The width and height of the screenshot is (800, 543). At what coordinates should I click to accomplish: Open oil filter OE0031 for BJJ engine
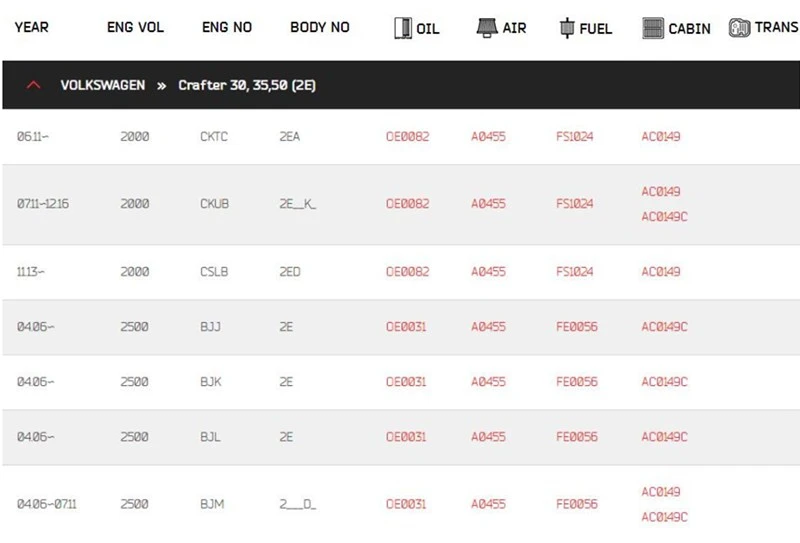[407, 326]
